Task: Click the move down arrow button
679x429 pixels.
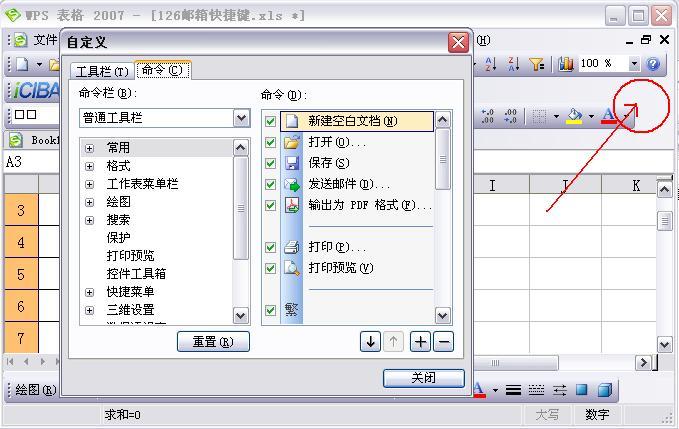Action: (x=370, y=342)
